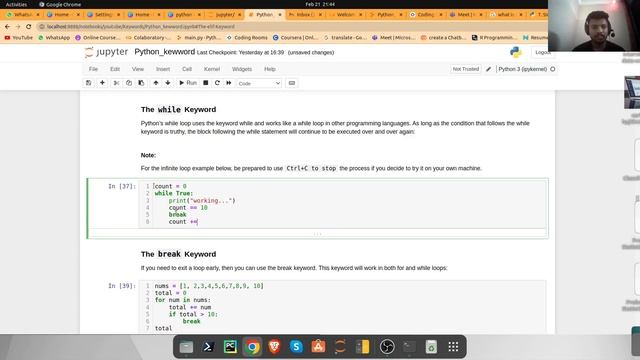
Task: Click the Logout button
Action: [542, 52]
